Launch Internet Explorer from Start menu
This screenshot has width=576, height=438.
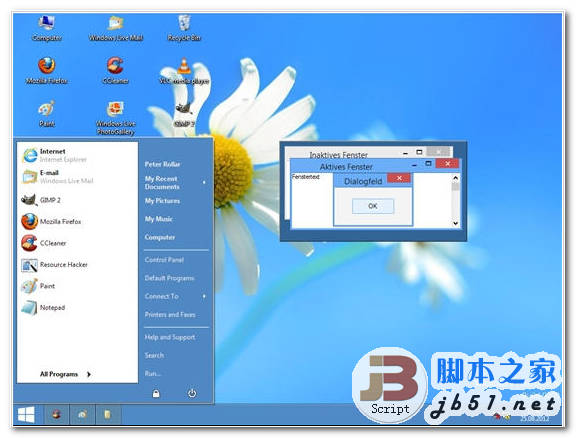tap(55, 155)
